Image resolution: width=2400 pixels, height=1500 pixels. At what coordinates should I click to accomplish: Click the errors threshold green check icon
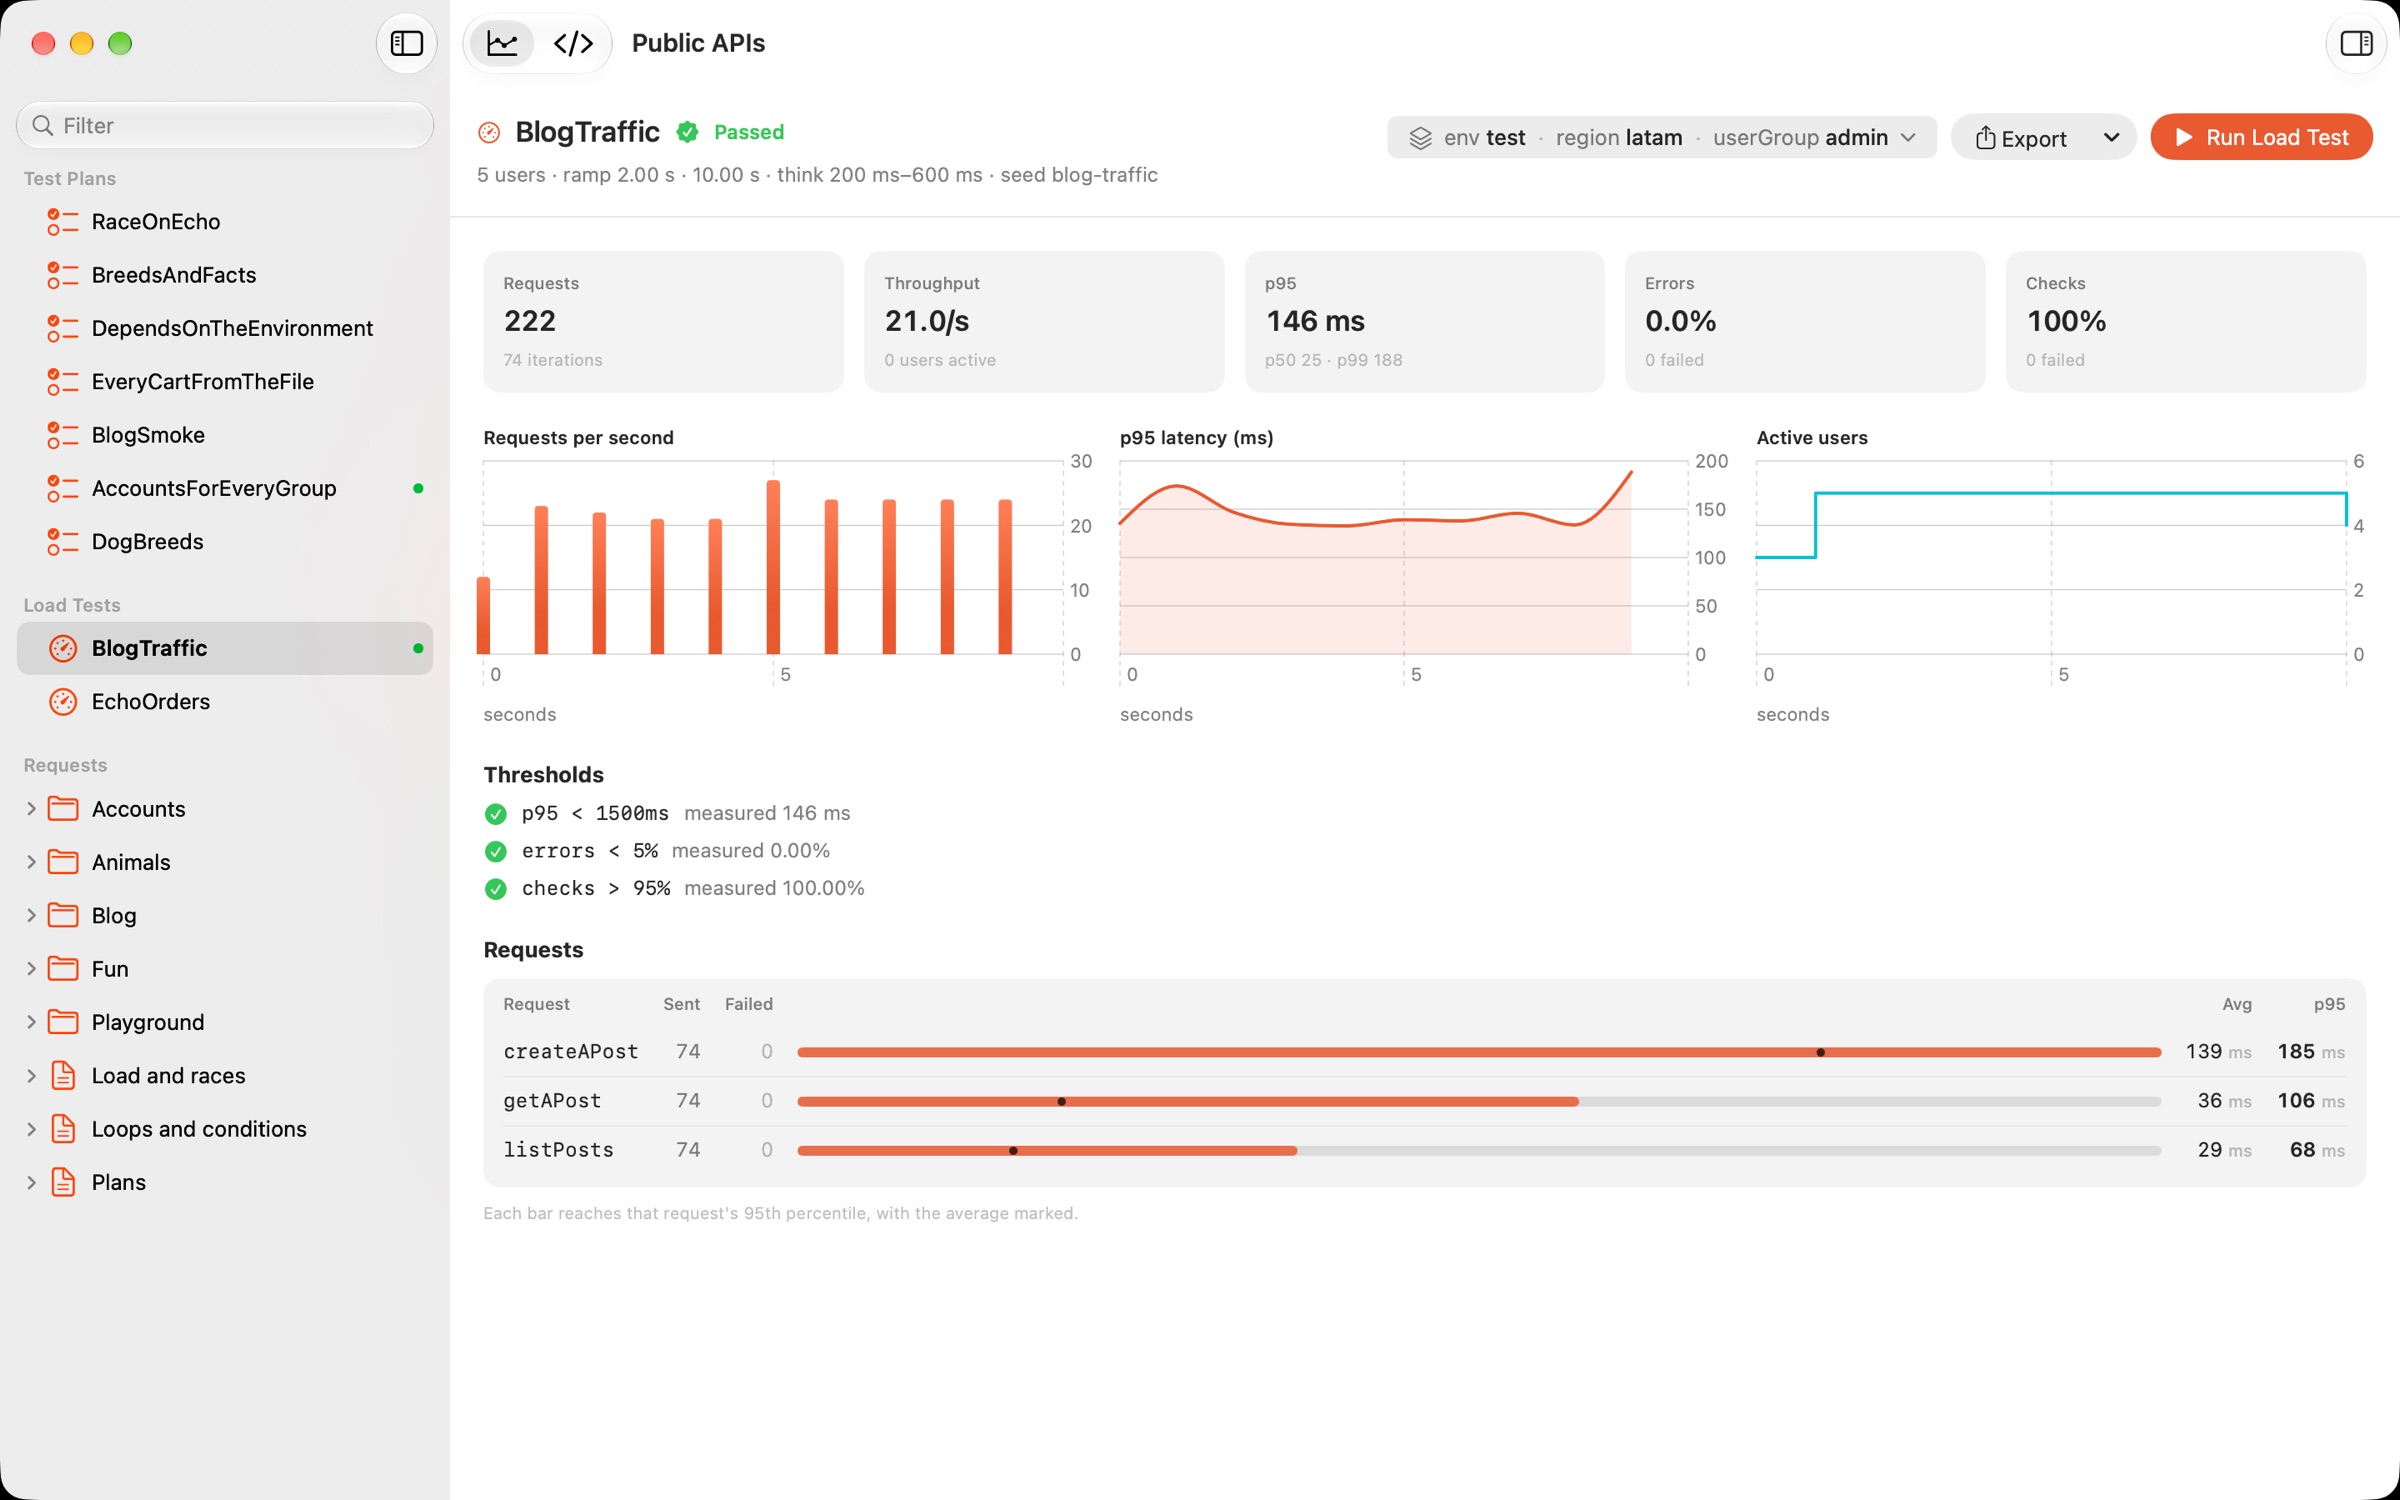495,851
